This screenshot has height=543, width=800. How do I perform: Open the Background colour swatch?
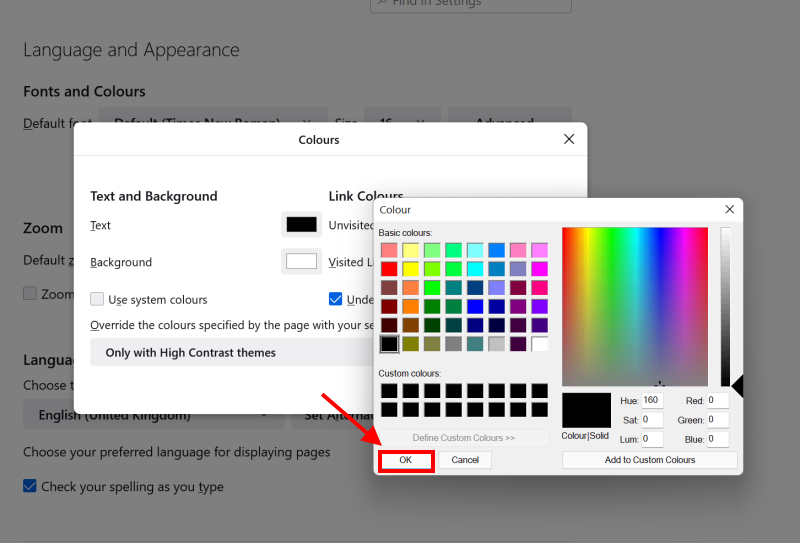301,262
